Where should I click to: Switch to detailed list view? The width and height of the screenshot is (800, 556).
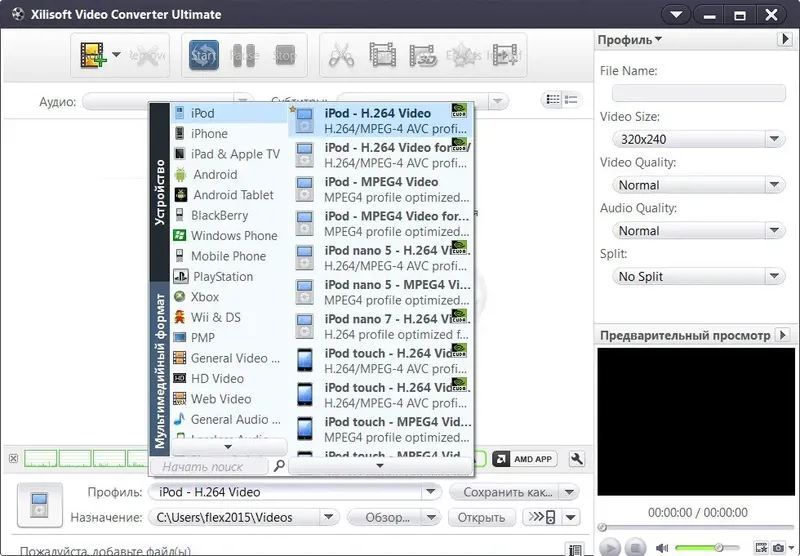click(x=571, y=99)
